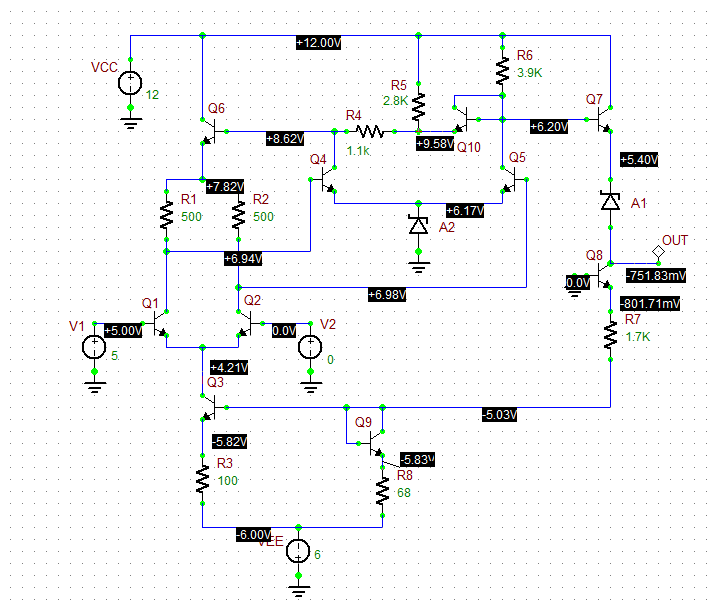Click resistor R4 1.1k symbol
This screenshot has height=609, width=722.
pos(370,132)
